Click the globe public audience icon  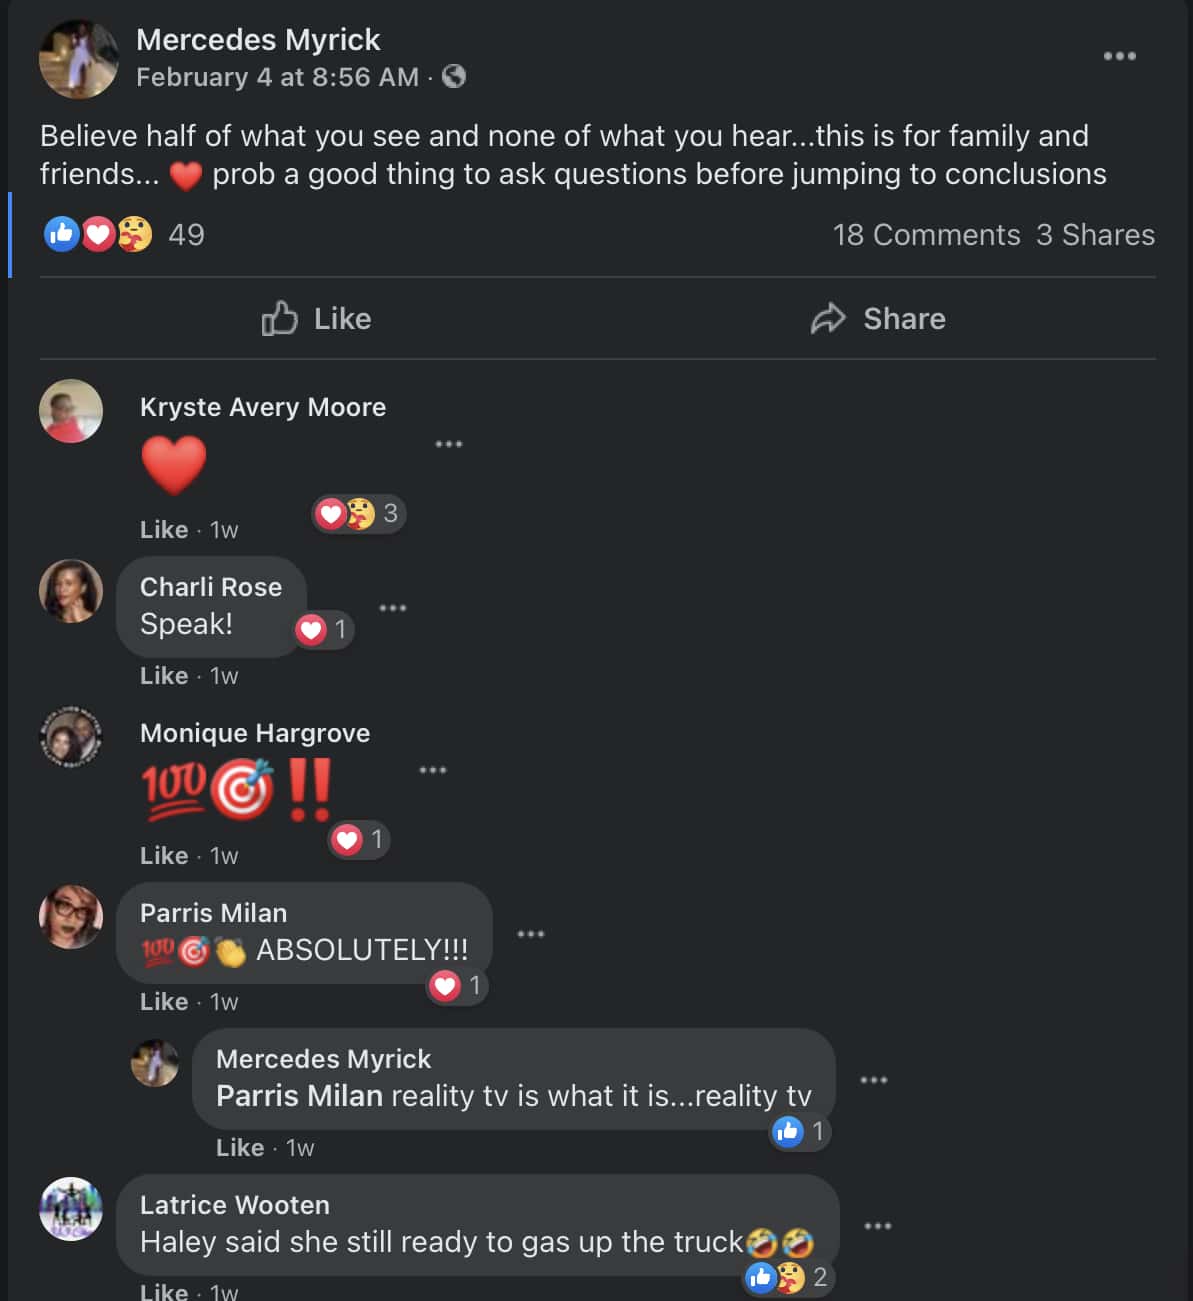[454, 76]
